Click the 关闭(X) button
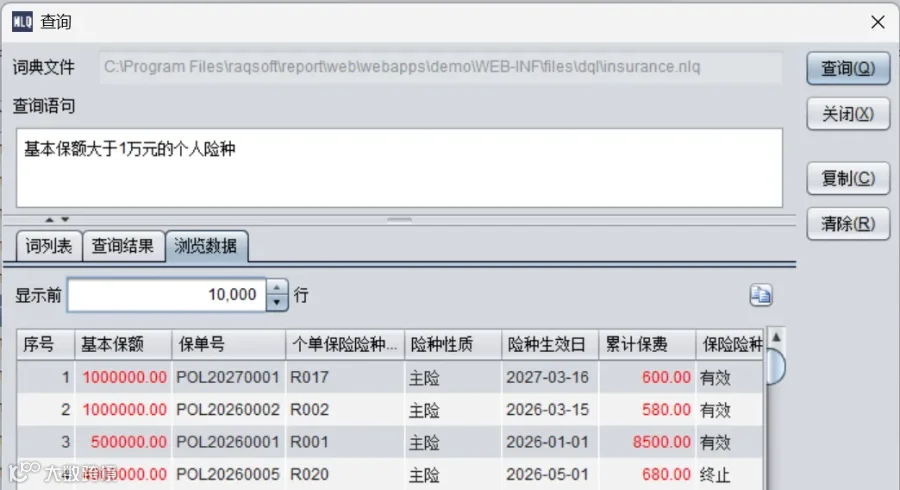900x490 pixels. tap(848, 114)
